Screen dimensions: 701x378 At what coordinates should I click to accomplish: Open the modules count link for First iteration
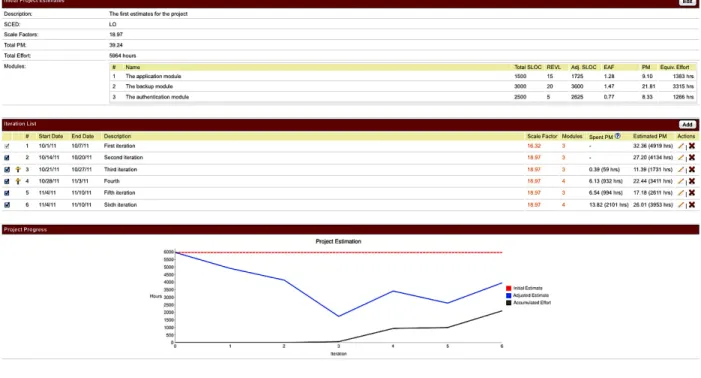pyautogui.click(x=563, y=146)
